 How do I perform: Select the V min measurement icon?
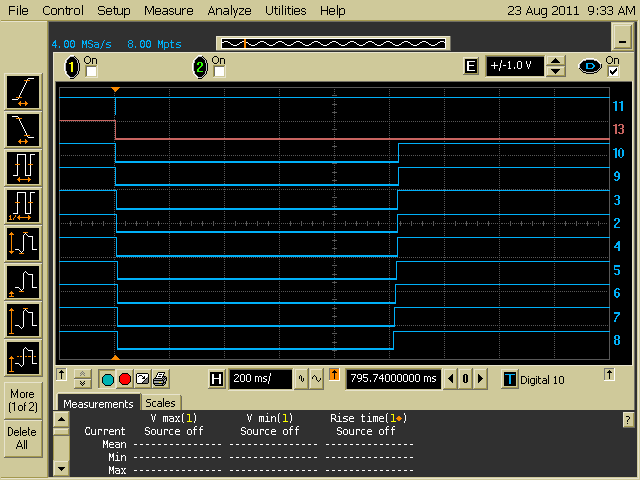[x=23, y=282]
